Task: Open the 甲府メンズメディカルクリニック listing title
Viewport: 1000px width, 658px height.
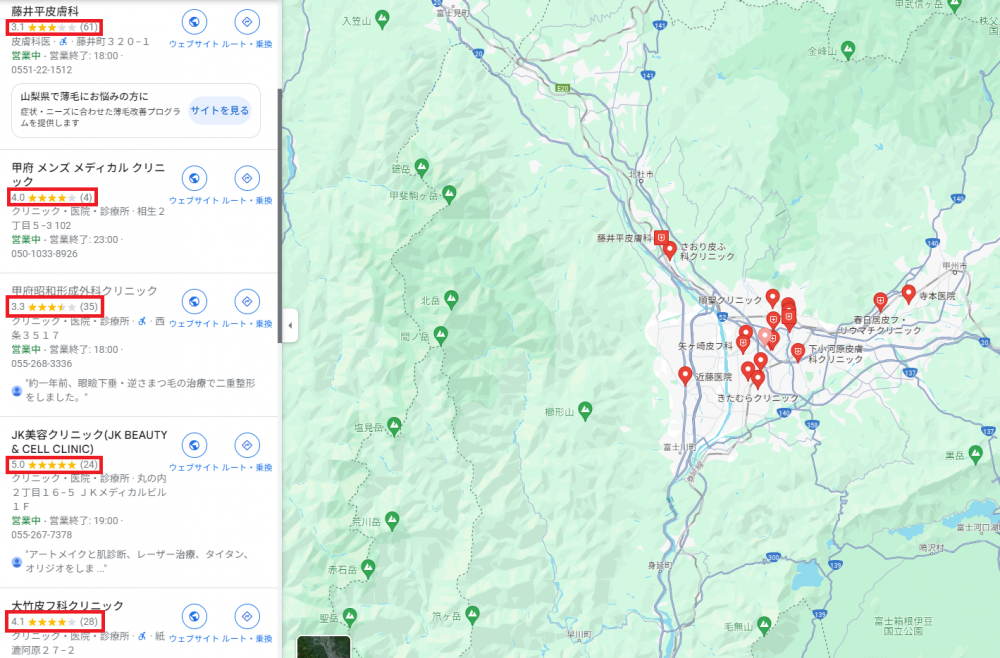Action: click(x=88, y=174)
